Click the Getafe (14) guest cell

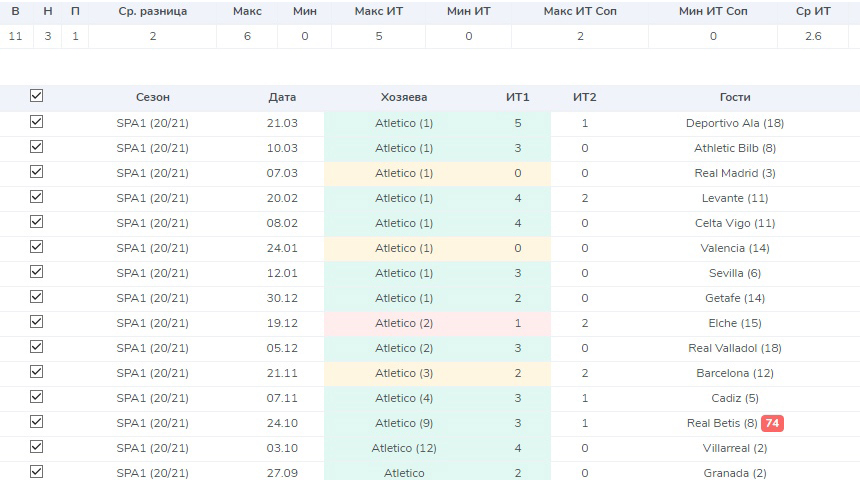[734, 298]
